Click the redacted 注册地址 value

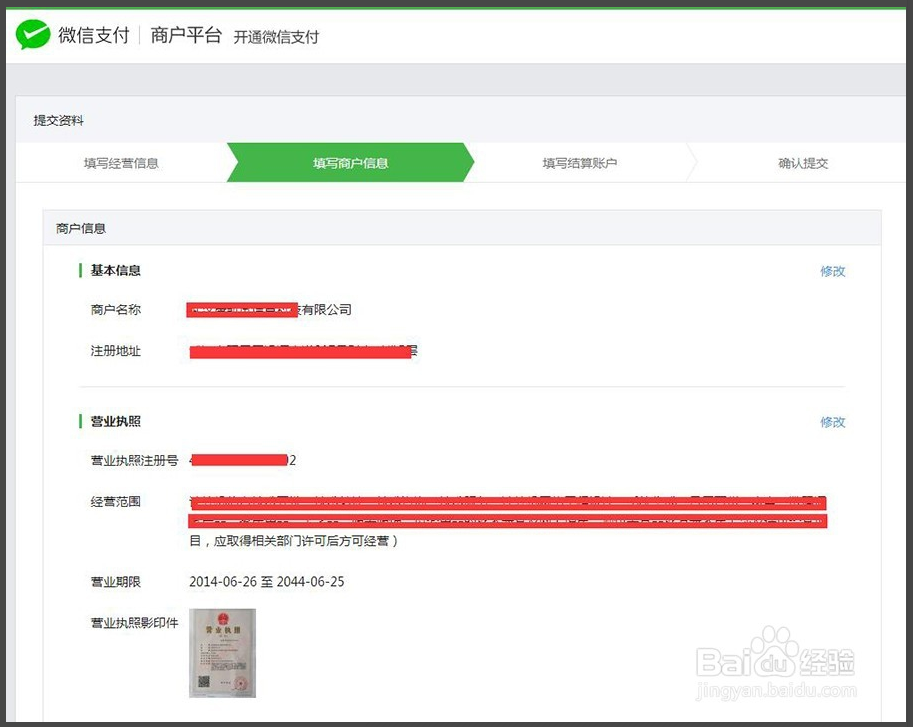(x=302, y=352)
